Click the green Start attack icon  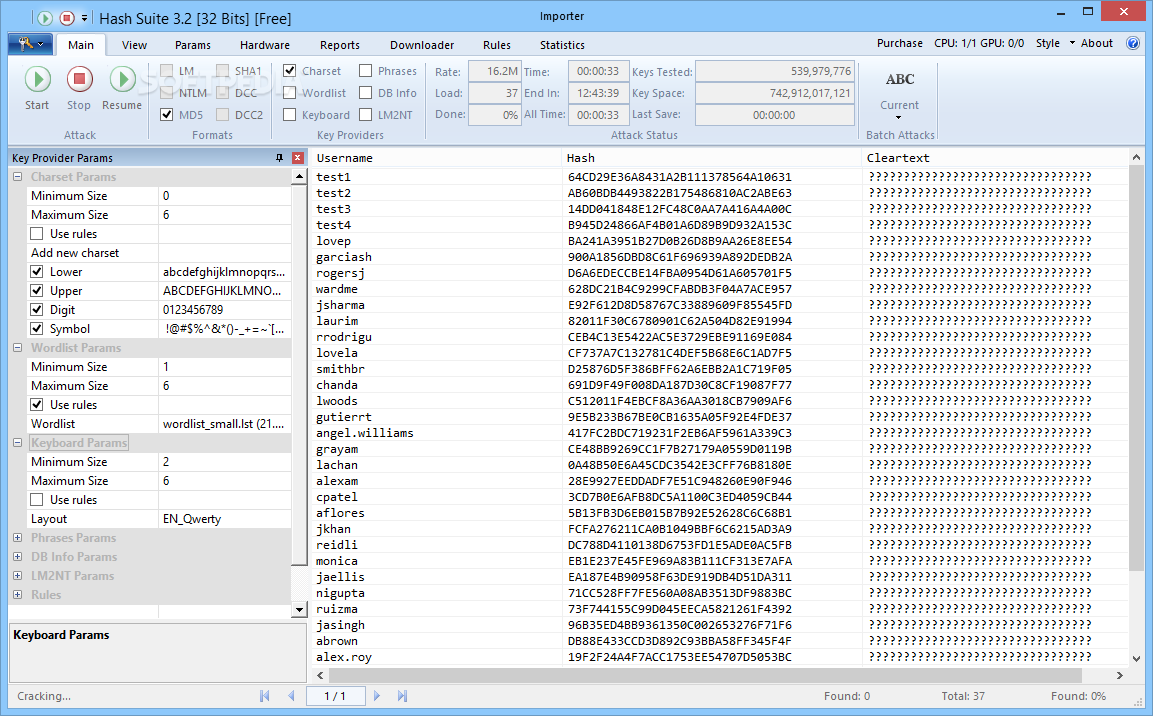(37, 80)
